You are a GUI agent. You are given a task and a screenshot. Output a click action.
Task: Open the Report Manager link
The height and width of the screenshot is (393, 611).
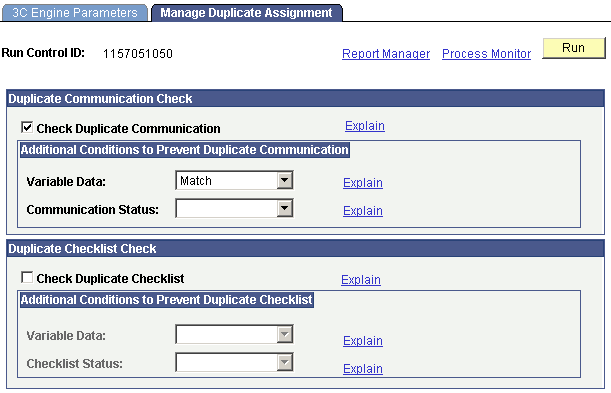pos(386,53)
